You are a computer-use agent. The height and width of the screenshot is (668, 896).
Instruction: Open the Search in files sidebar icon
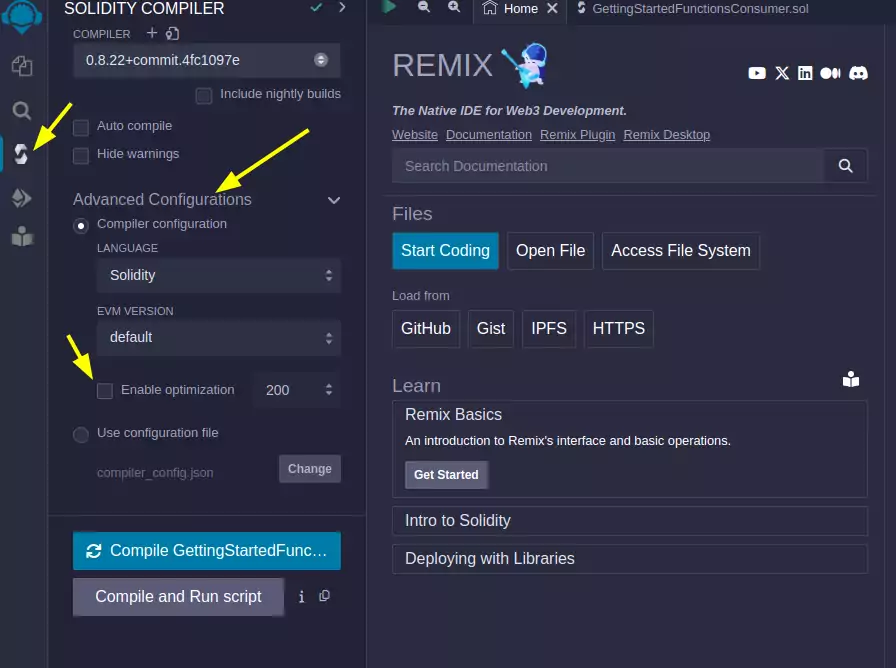(x=22, y=110)
